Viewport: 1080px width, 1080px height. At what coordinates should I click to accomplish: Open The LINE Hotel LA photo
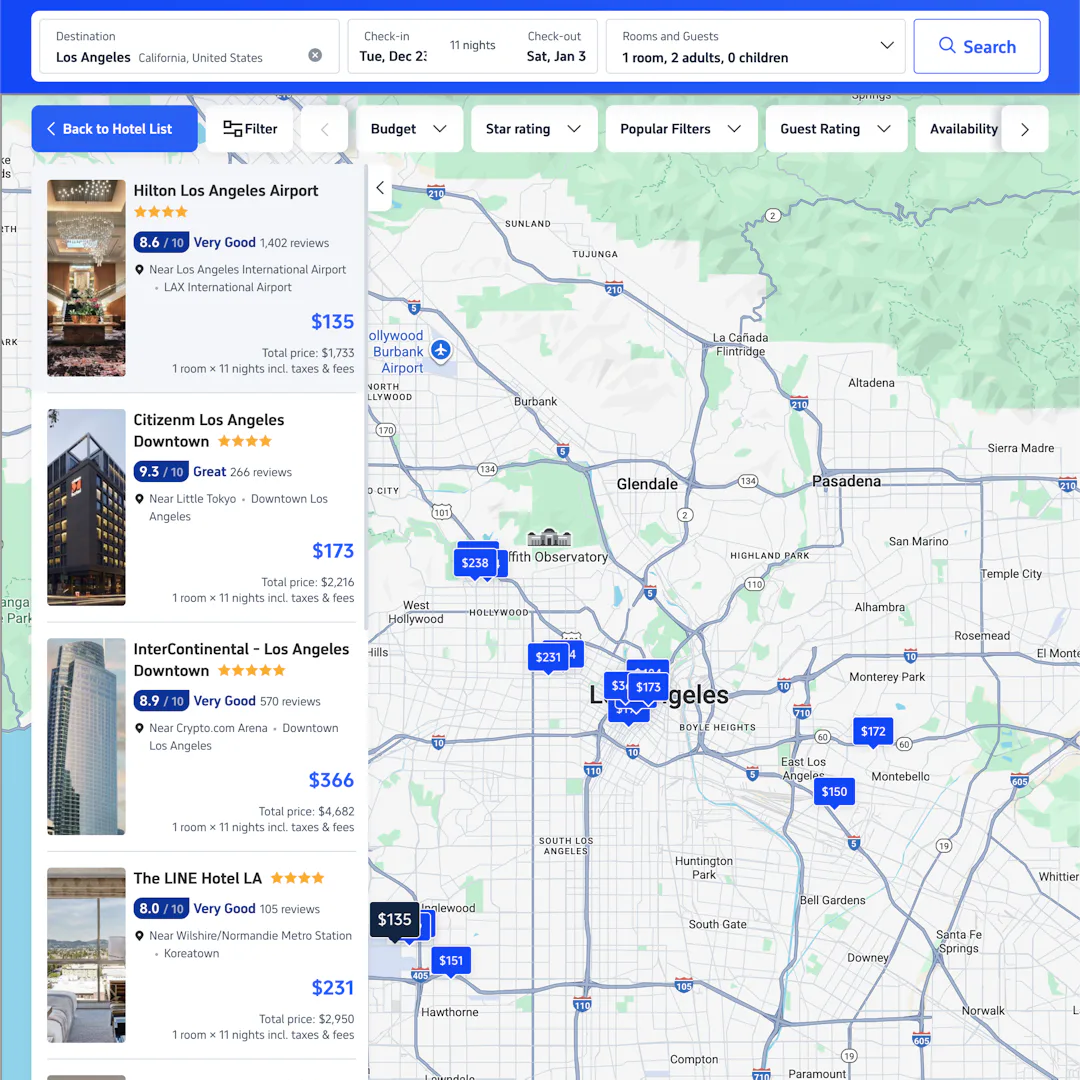tap(86, 955)
